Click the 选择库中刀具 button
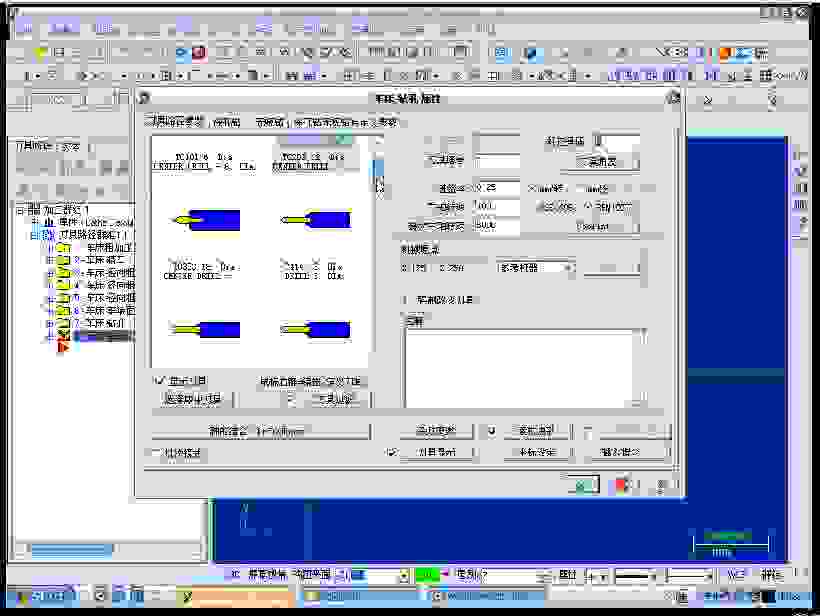 (x=193, y=399)
